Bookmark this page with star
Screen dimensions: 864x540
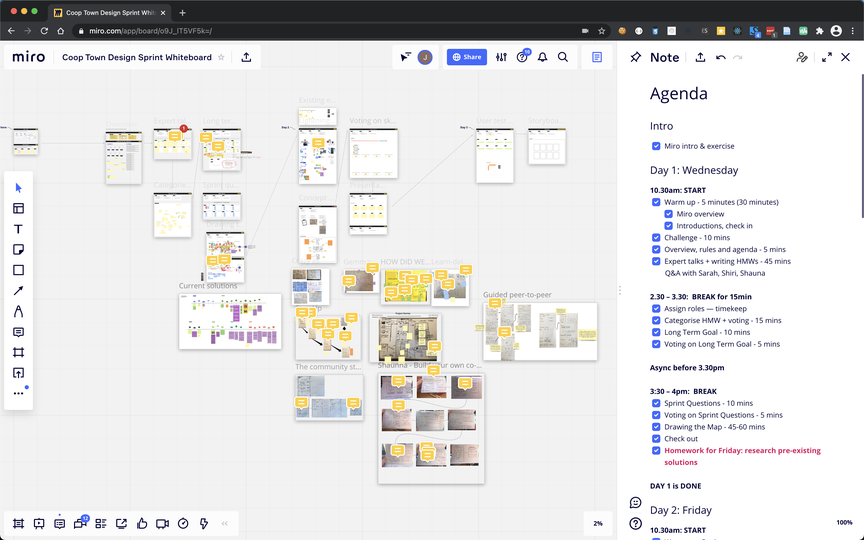[602, 31]
